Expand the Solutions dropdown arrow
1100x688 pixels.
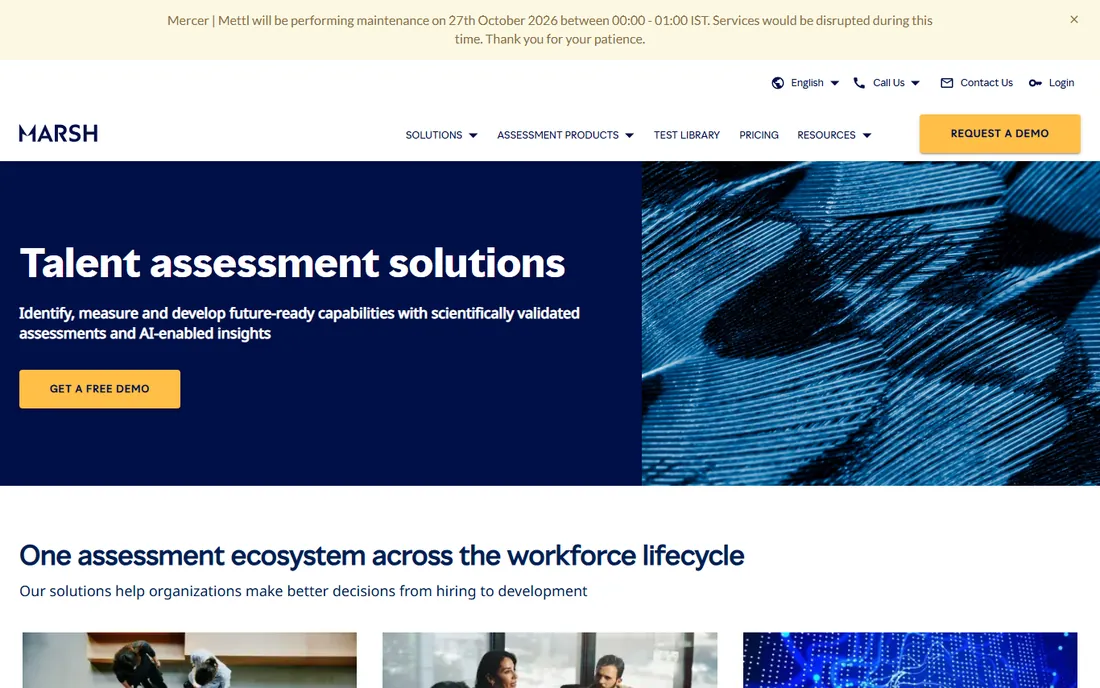(473, 135)
